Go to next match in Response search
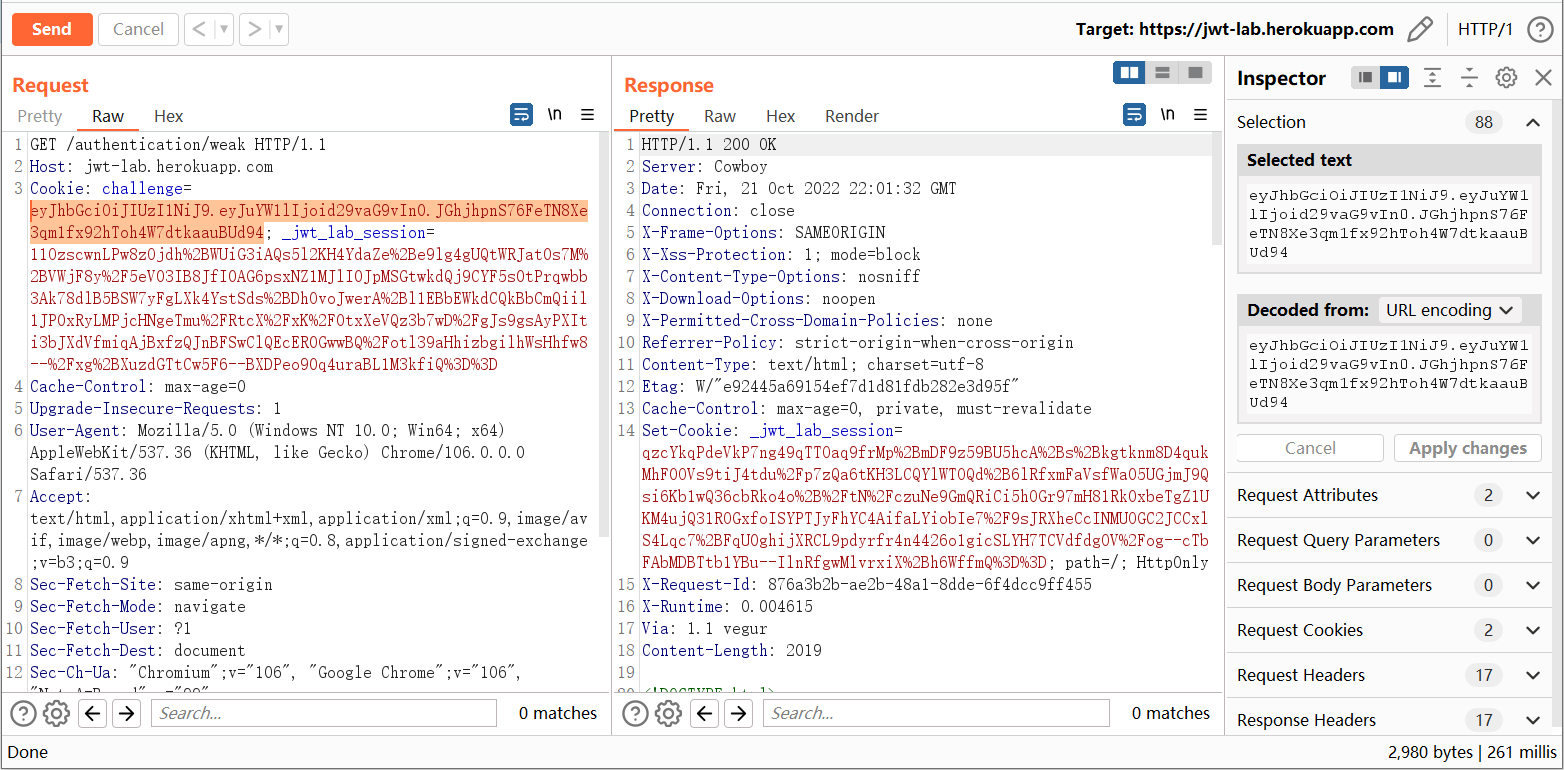The height and width of the screenshot is (770, 1564). 738,713
